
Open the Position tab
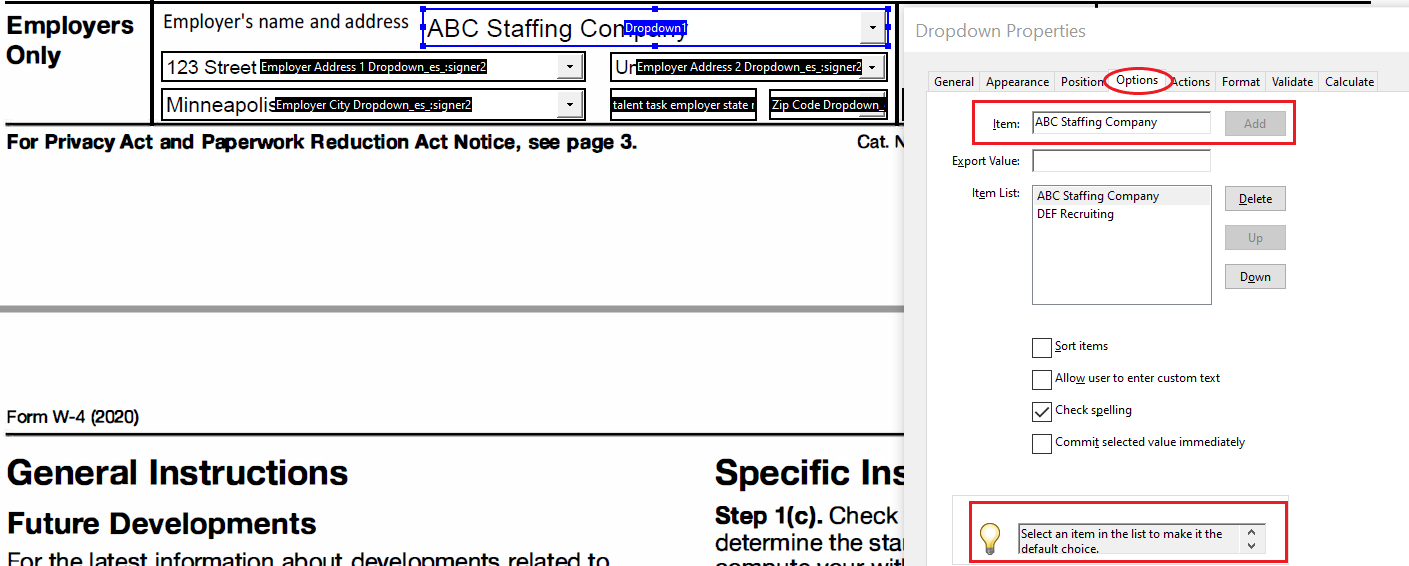[x=1082, y=82]
